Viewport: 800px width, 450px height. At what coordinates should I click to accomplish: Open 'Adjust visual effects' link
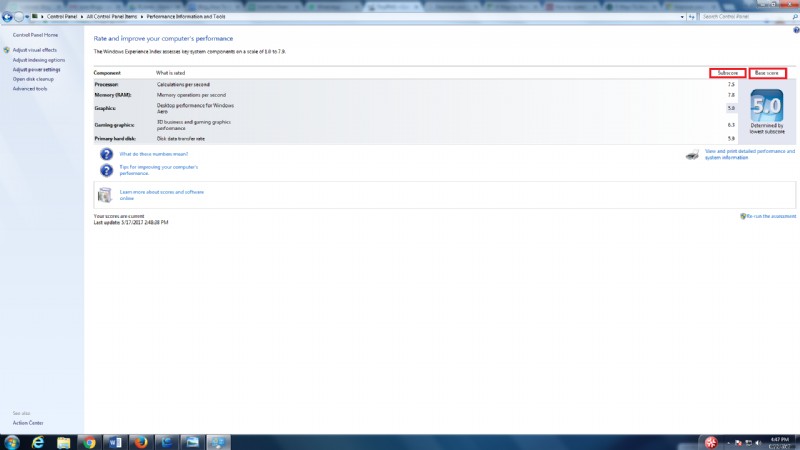pyautogui.click(x=35, y=50)
